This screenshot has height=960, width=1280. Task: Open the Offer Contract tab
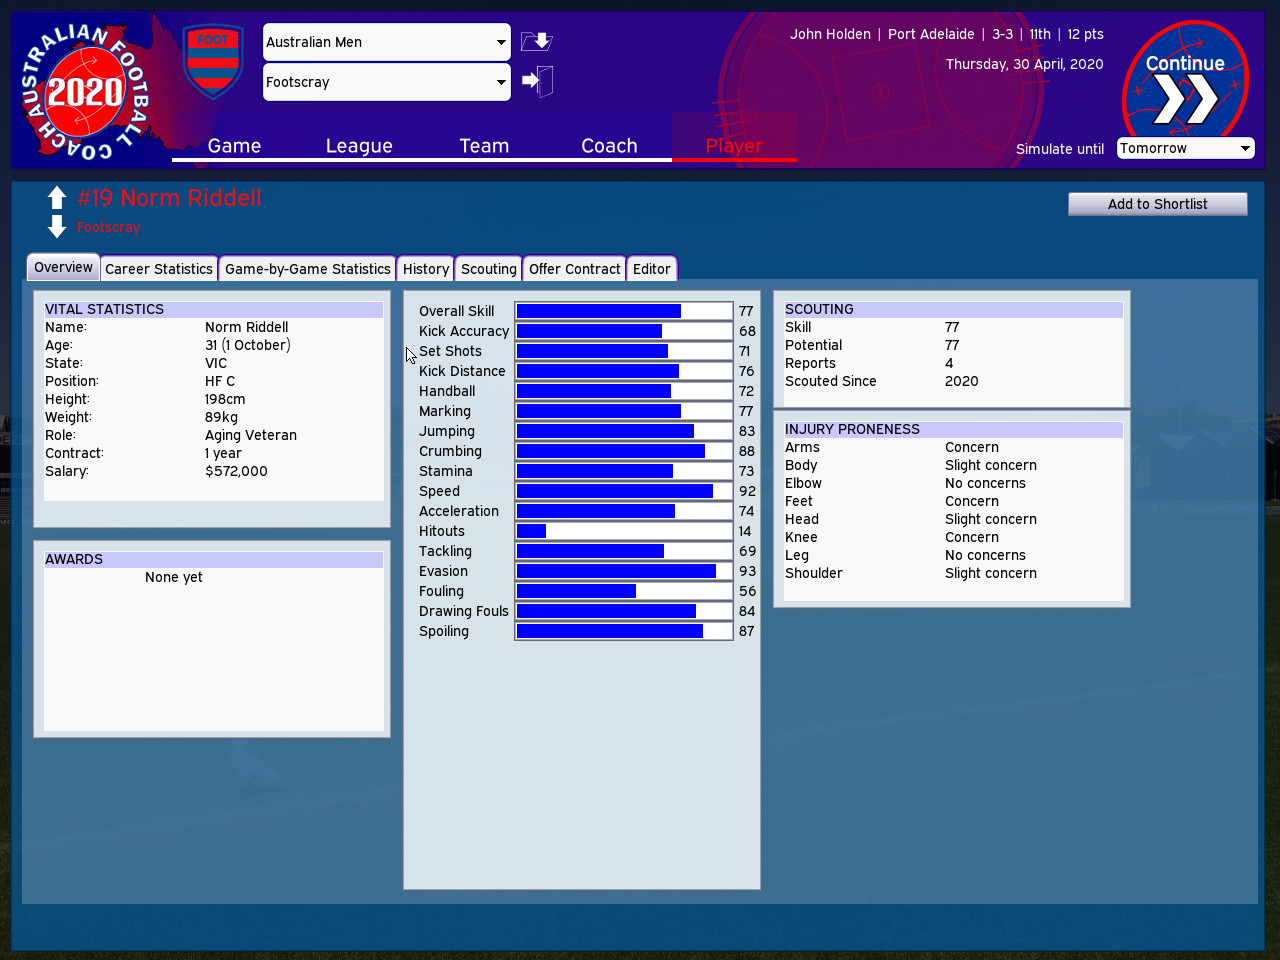point(574,268)
